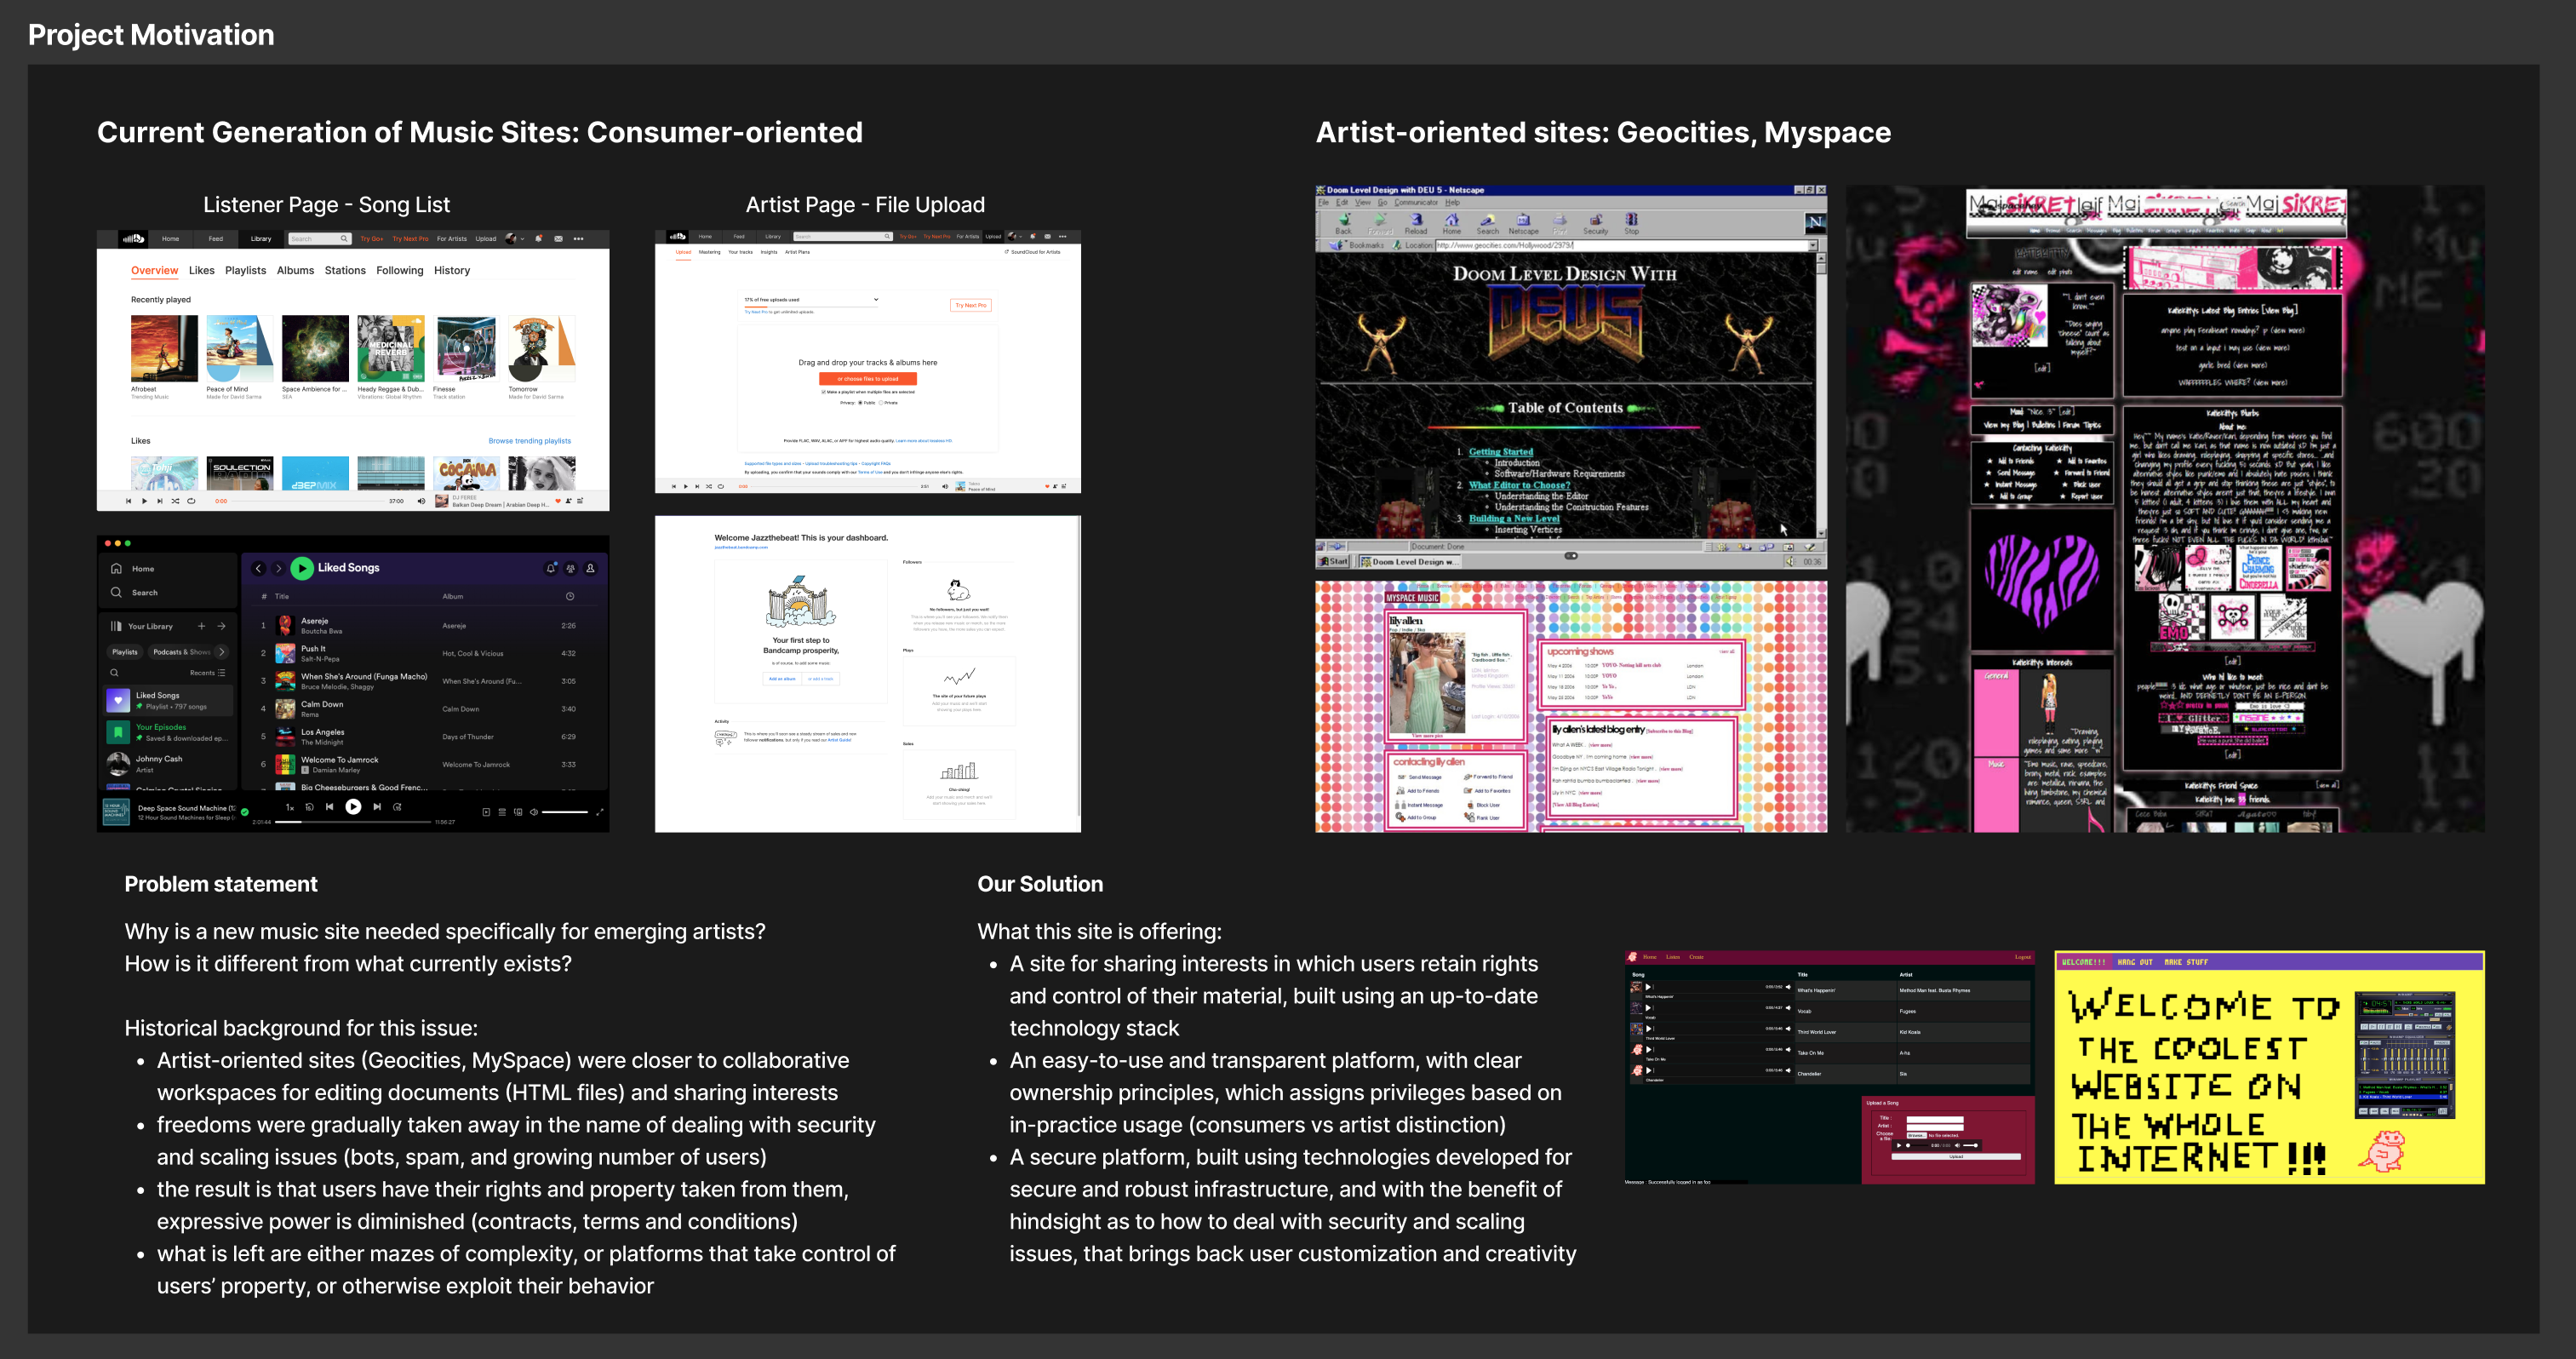Toggle the Playlists filter chip in Spotify library
2576x1359 pixels.
125,652
